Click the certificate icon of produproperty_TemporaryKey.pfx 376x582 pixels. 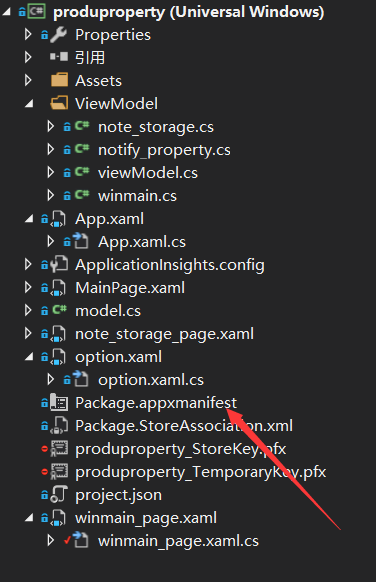59,472
